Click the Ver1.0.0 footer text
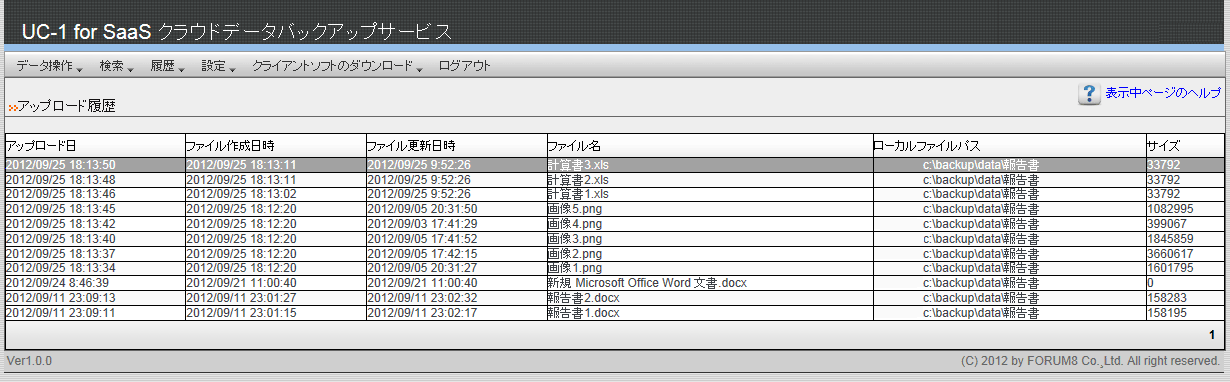The width and height of the screenshot is (1230, 382). 29,360
